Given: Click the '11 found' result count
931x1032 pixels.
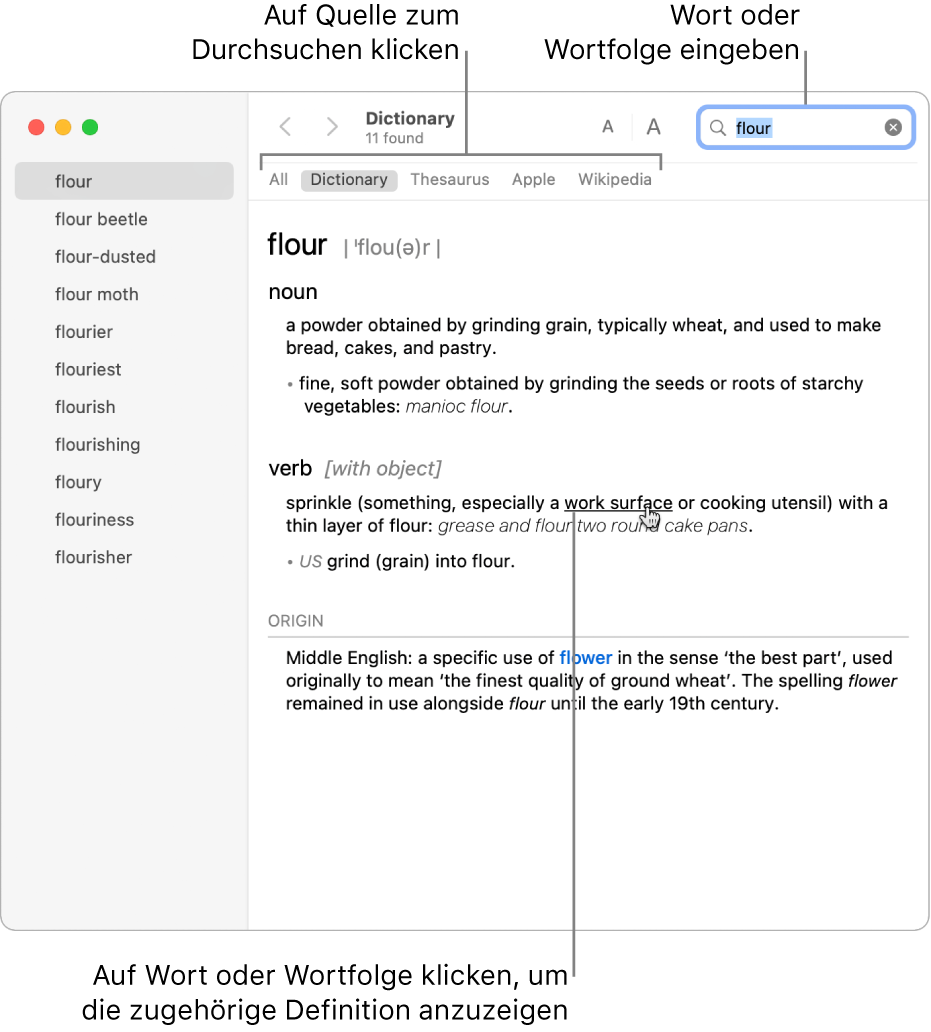Looking at the screenshot, I should pyautogui.click(x=394, y=138).
